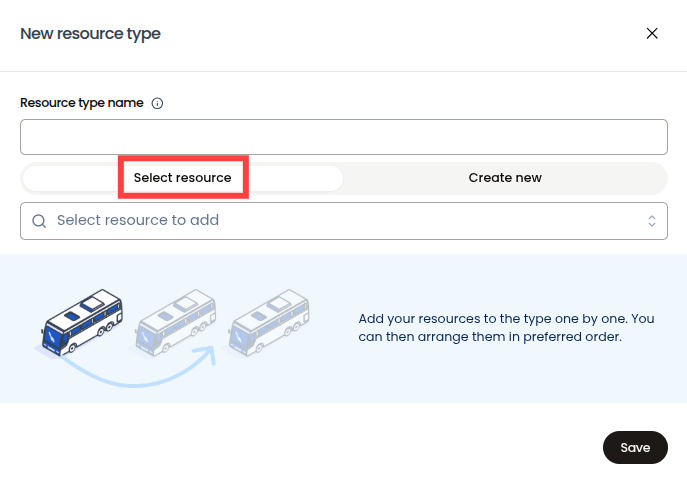Click the Save button
Viewport: 687px width, 479px height.
pyautogui.click(x=635, y=447)
